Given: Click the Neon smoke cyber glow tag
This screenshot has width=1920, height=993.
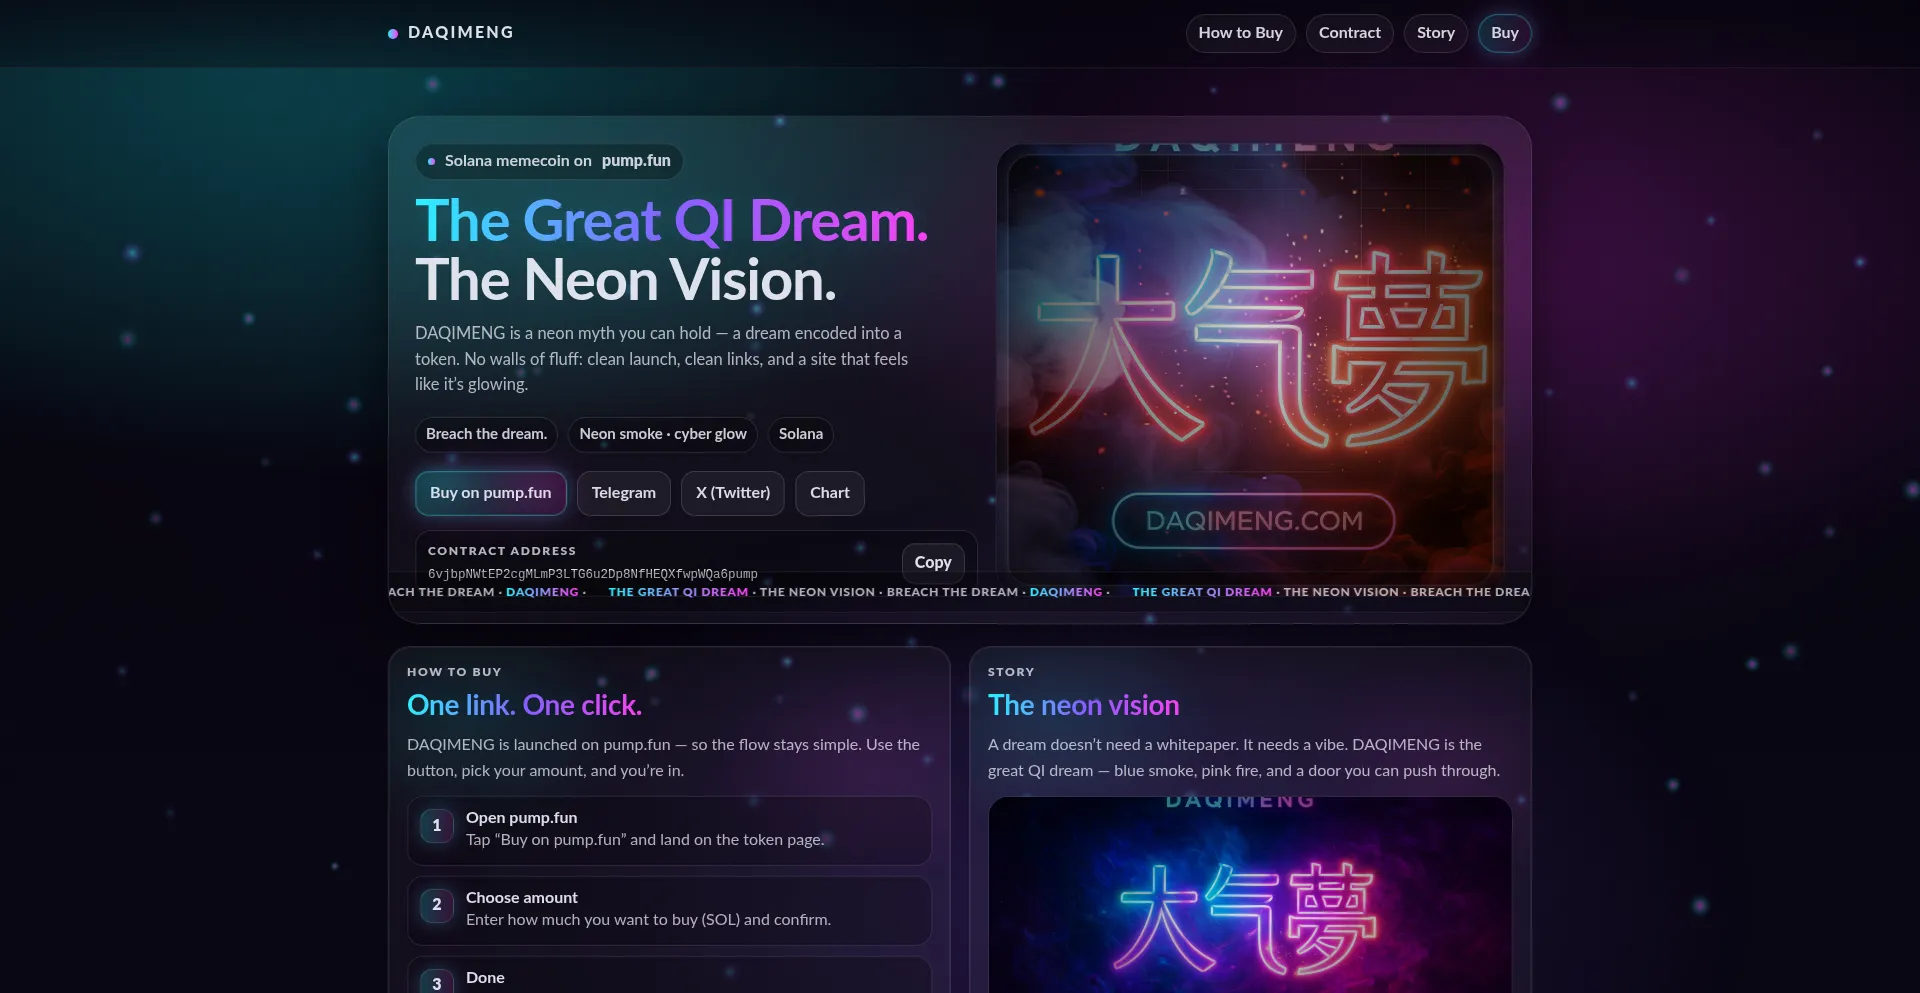Looking at the screenshot, I should tap(663, 434).
